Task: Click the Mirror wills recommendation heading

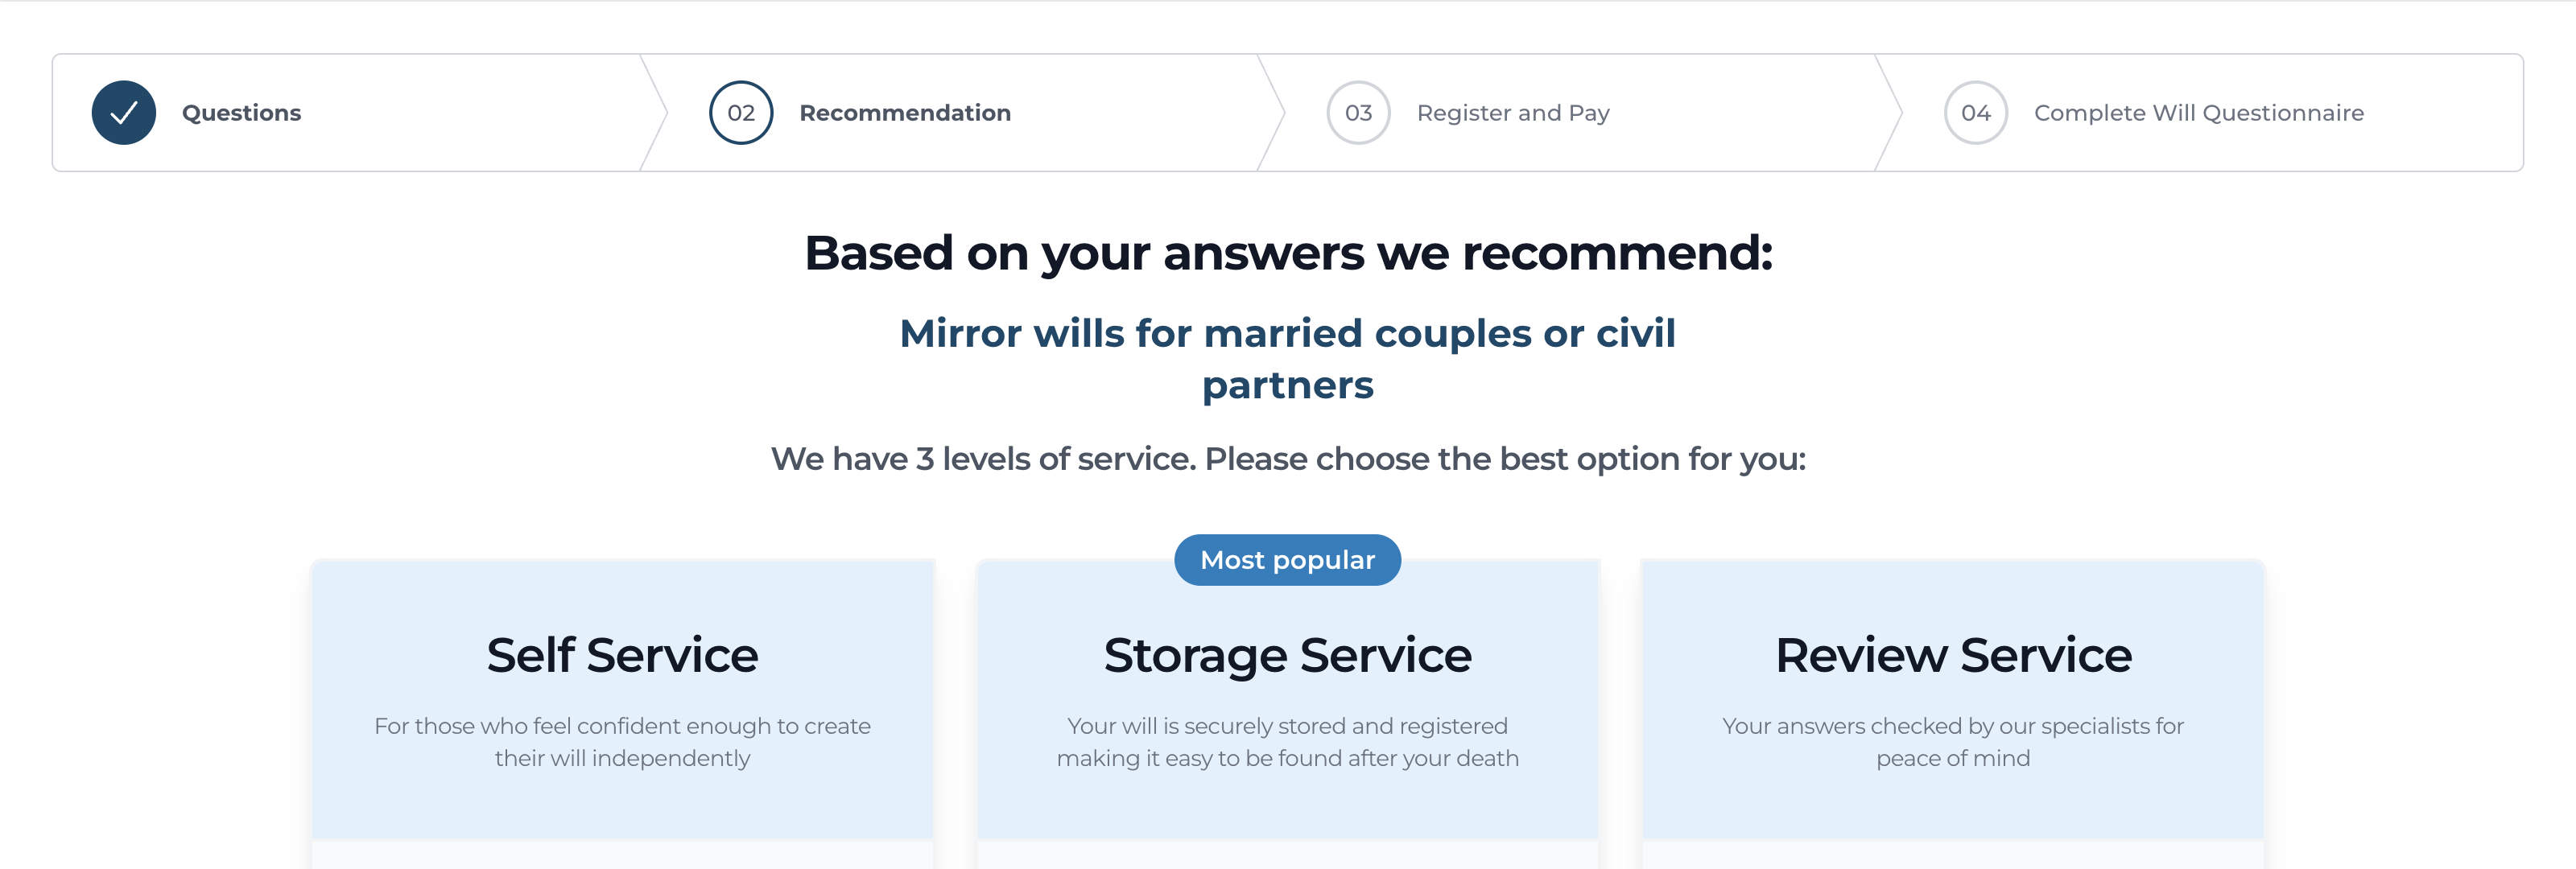Action: tap(1287, 359)
